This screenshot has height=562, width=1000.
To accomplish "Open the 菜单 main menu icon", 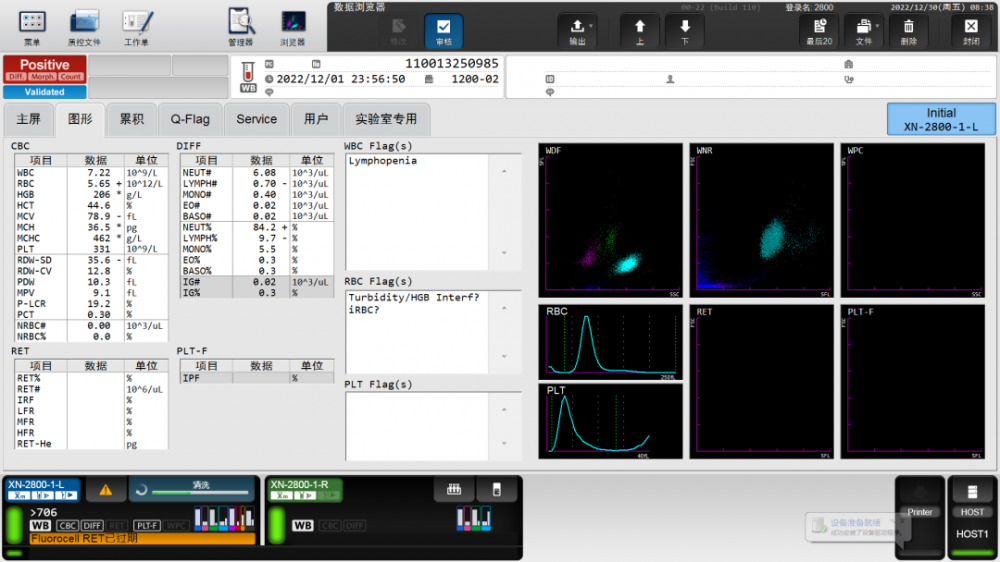I will pos(32,22).
